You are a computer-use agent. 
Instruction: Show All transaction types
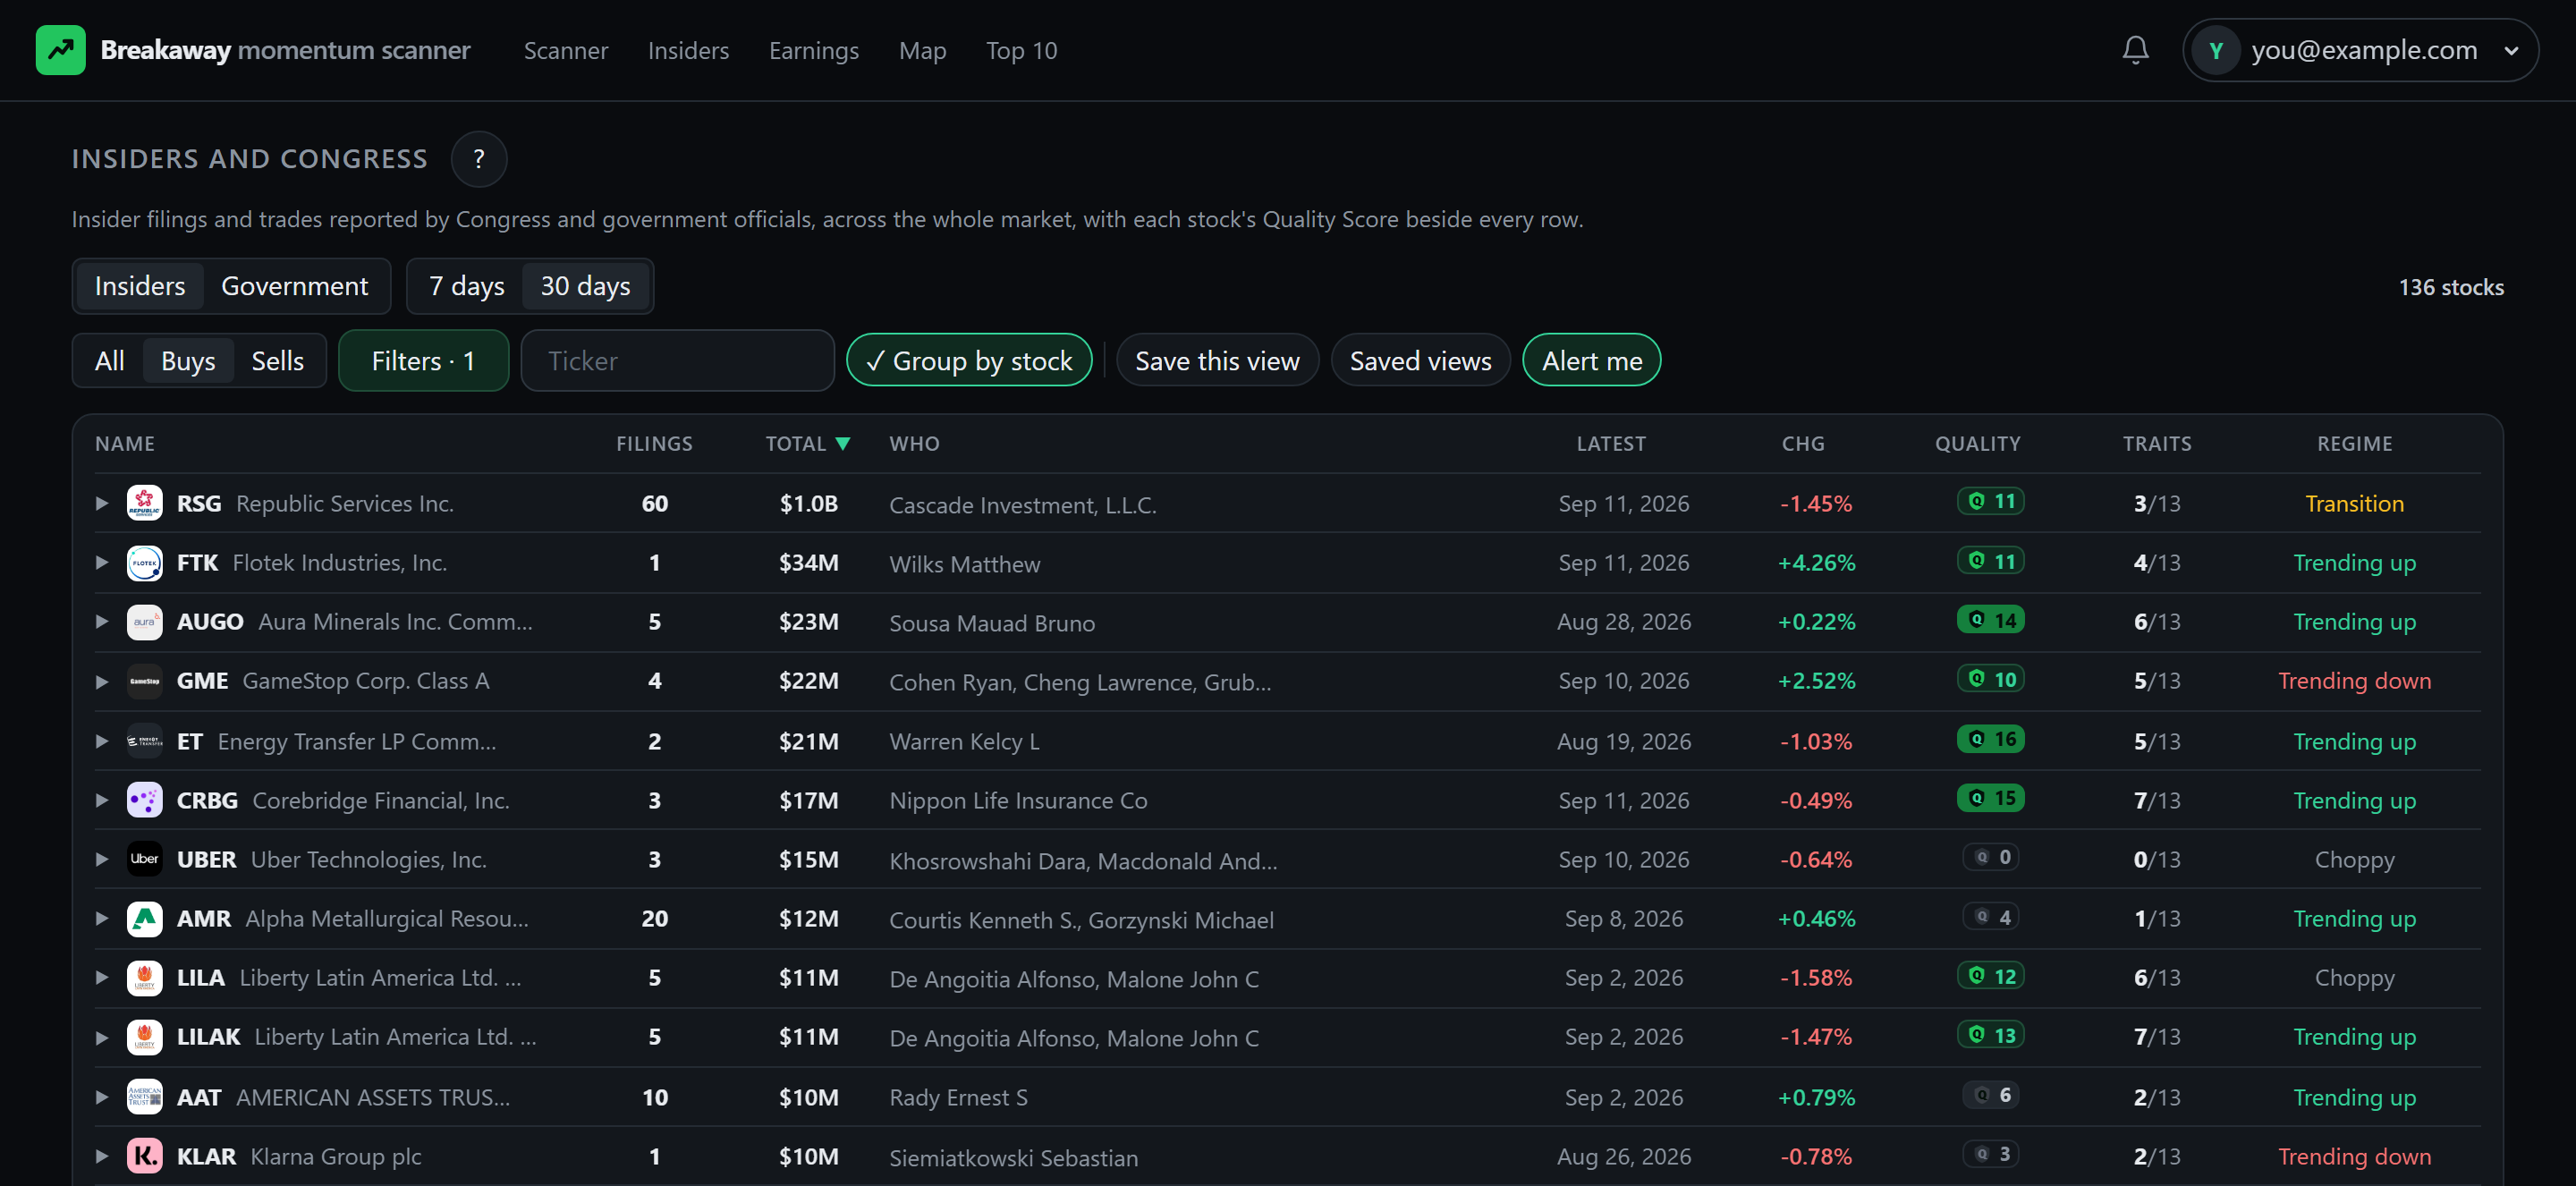point(109,361)
